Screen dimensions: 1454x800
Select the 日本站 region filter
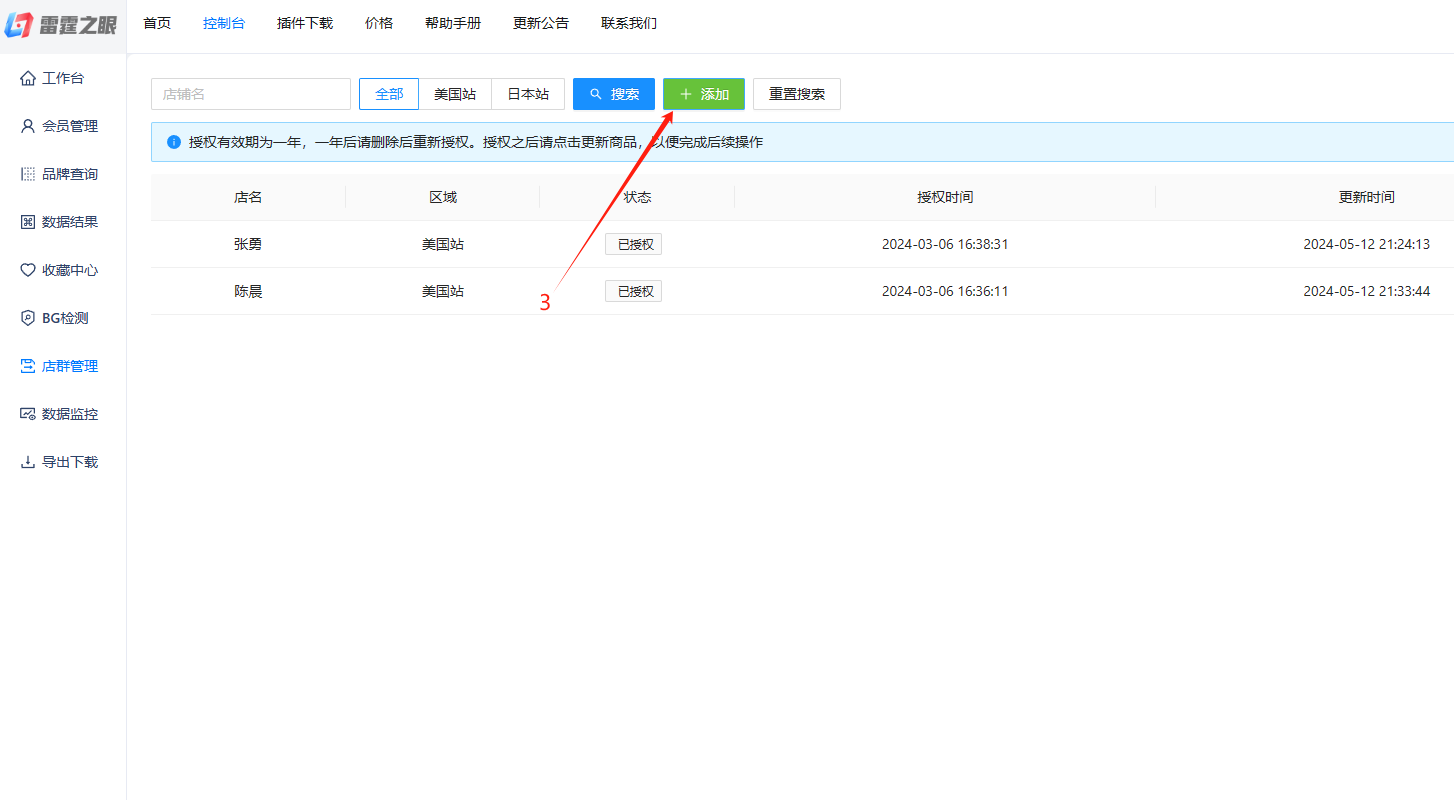pyautogui.click(x=528, y=94)
